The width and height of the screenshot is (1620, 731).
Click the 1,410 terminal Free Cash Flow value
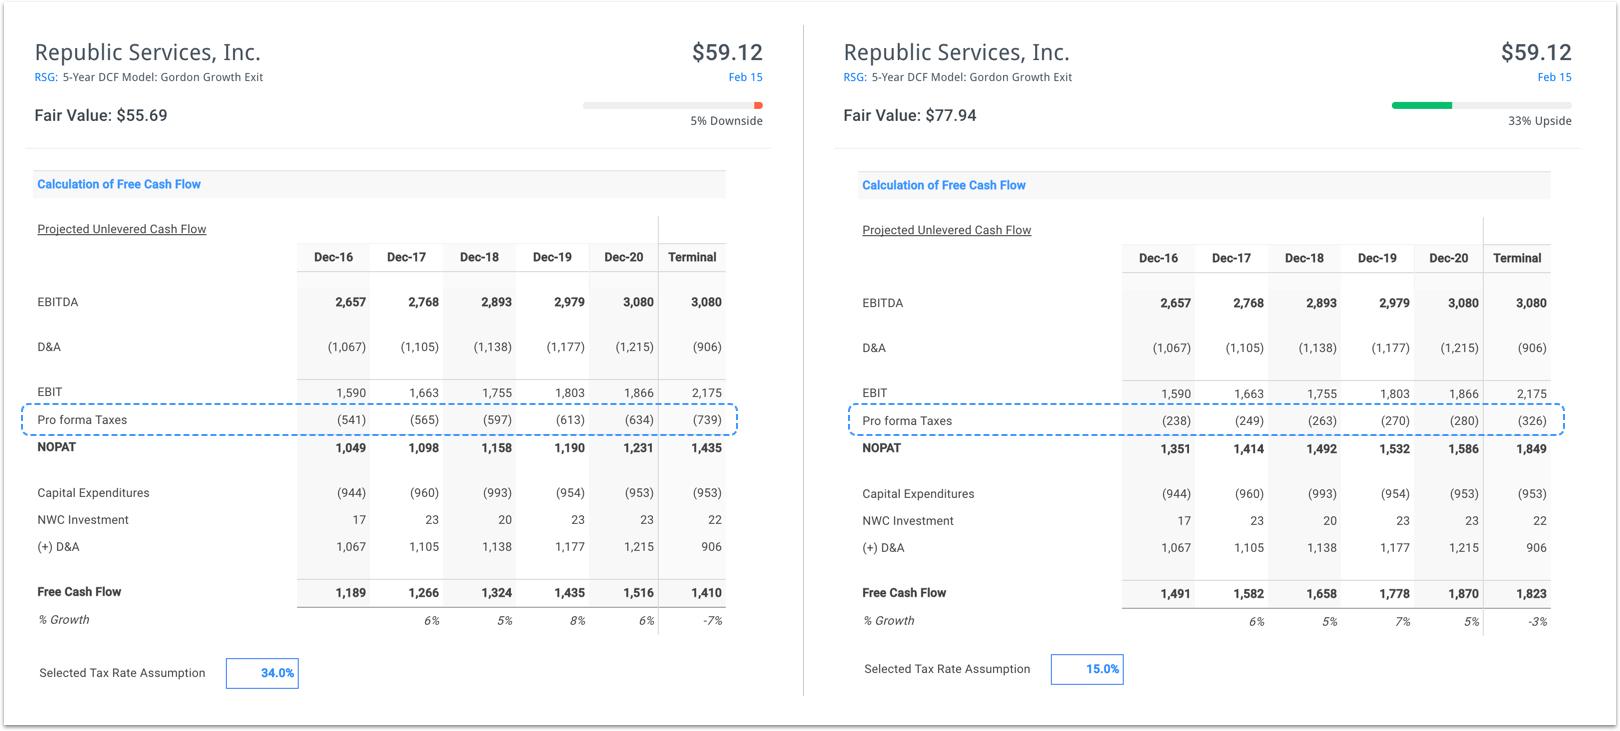click(x=706, y=593)
